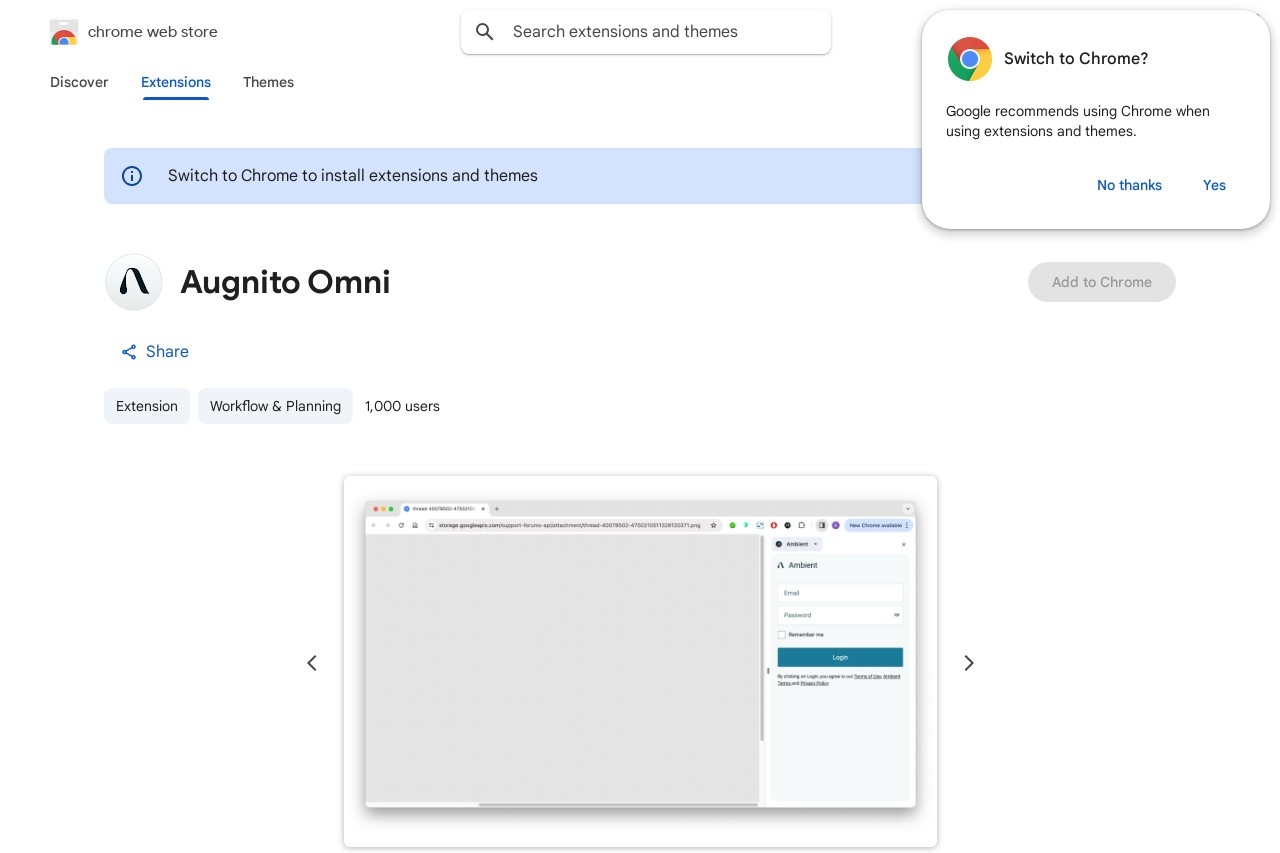
Task: Click the Augnito Omni extension logo
Action: 134,282
